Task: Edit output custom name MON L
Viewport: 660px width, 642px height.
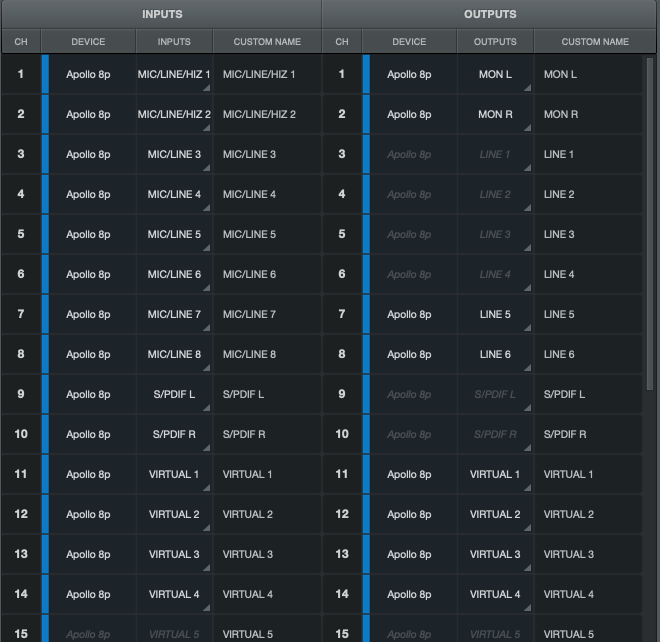Action: point(588,75)
